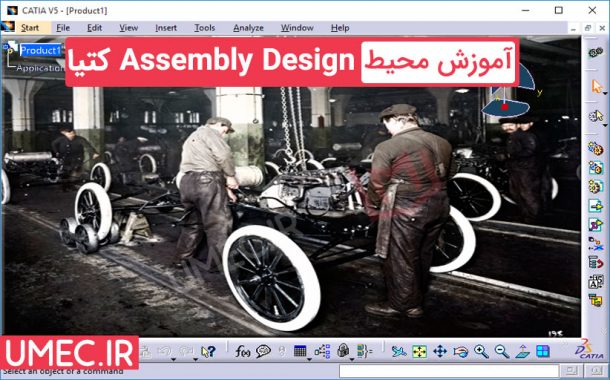
Task: Open the Tools menu
Action: pos(205,28)
